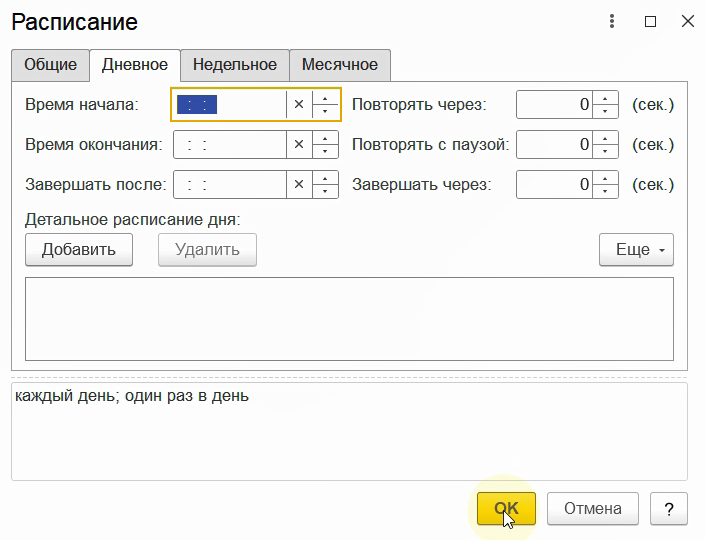The image size is (705, 540).
Task: Decrease the Время окончания value with down arrow
Action: click(x=326, y=151)
